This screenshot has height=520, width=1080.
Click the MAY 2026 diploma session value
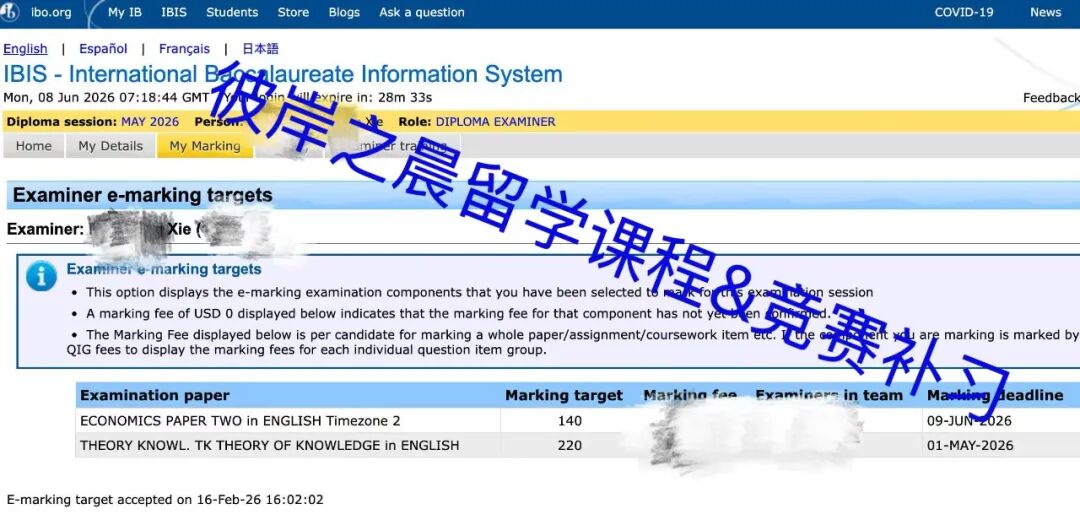[150, 122]
